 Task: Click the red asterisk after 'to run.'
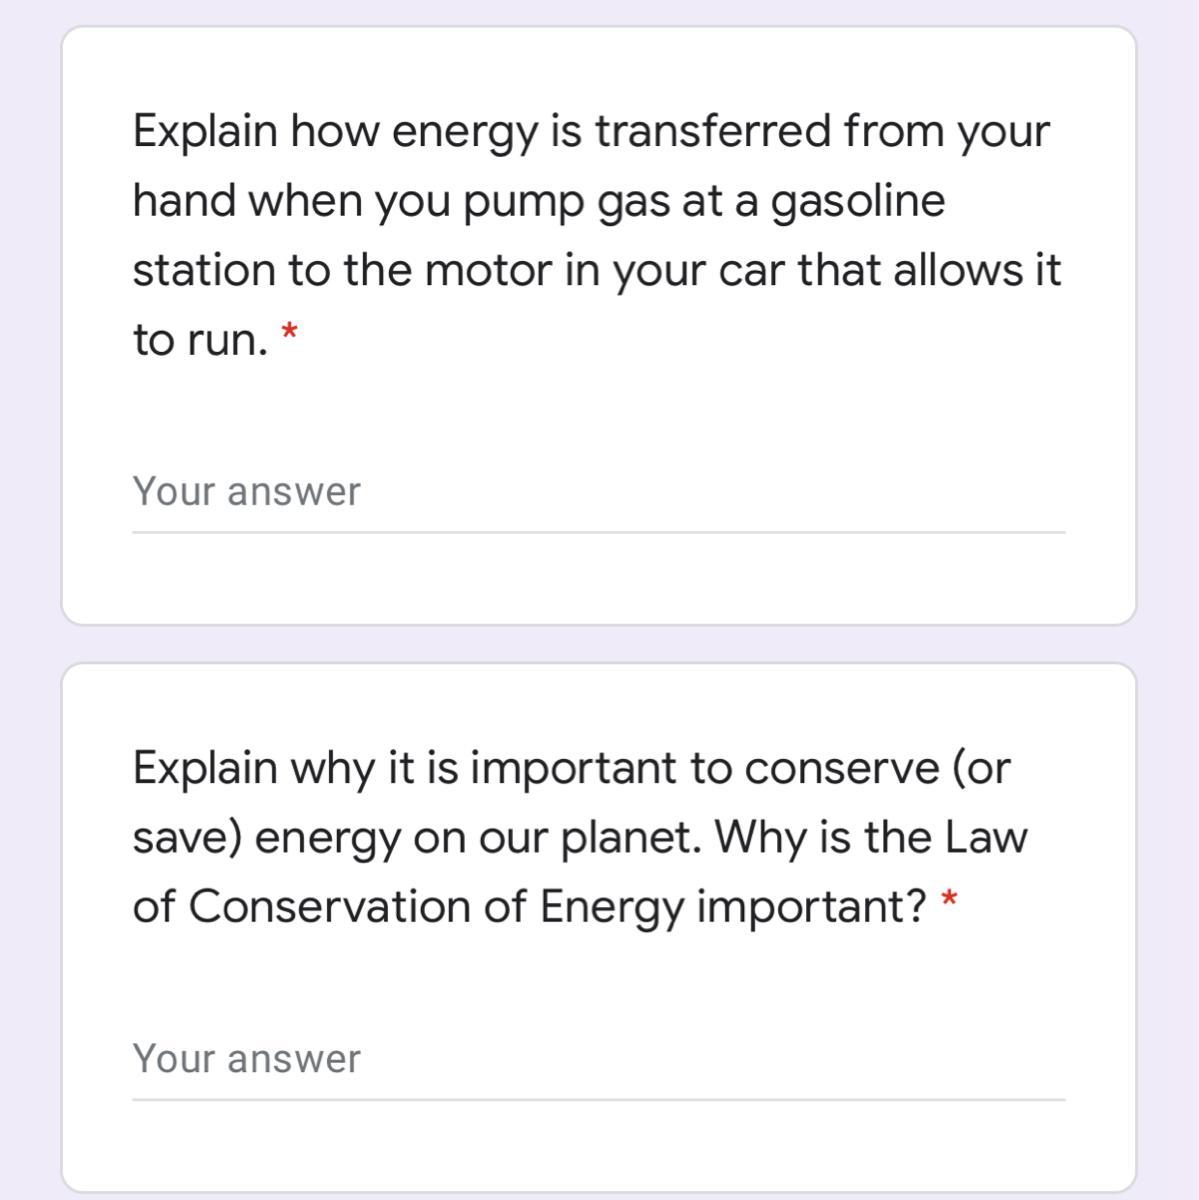coord(290,331)
